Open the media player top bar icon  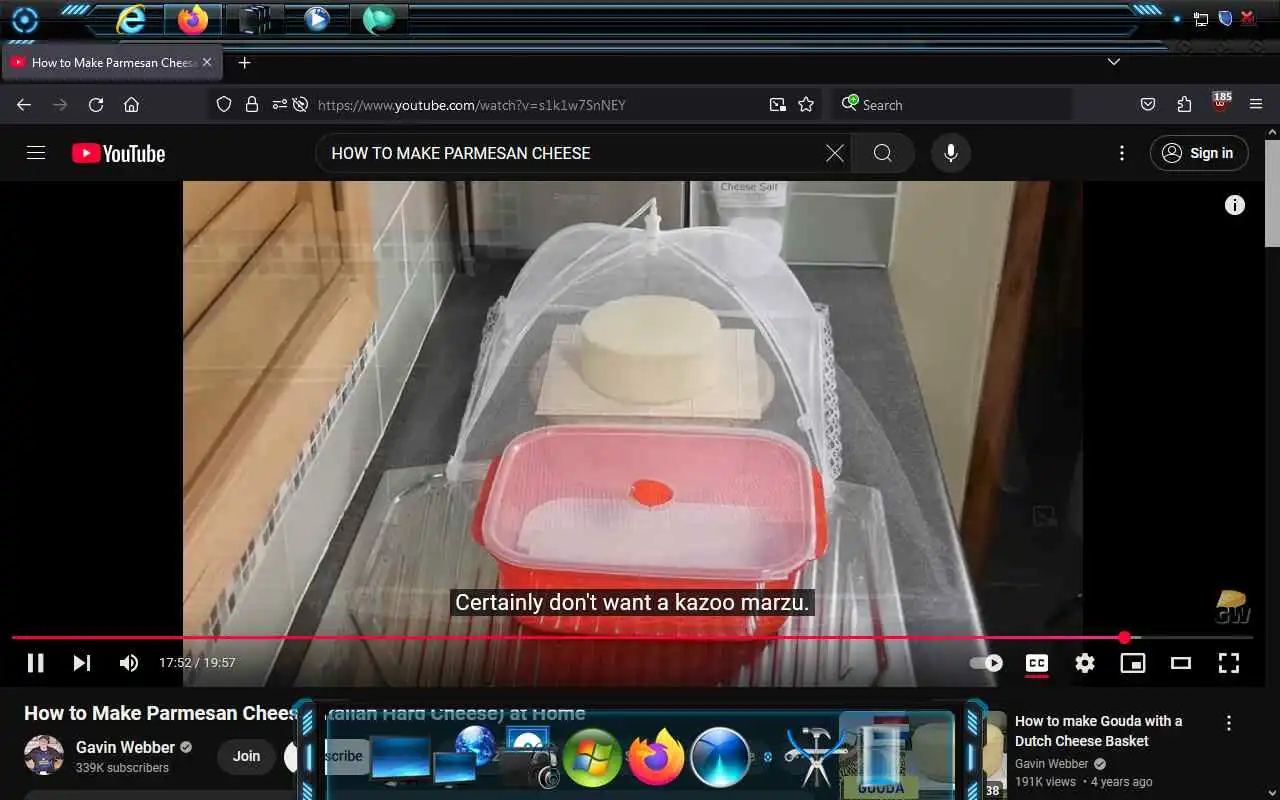tap(317, 19)
